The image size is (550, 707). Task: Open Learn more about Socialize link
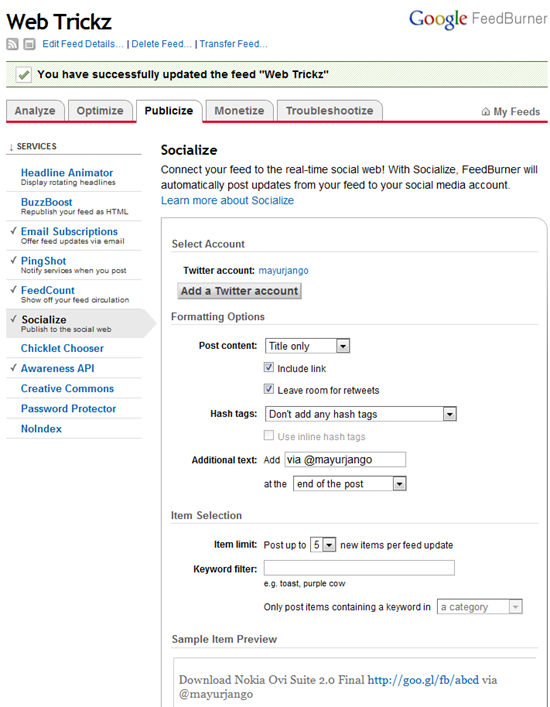pyautogui.click(x=227, y=201)
